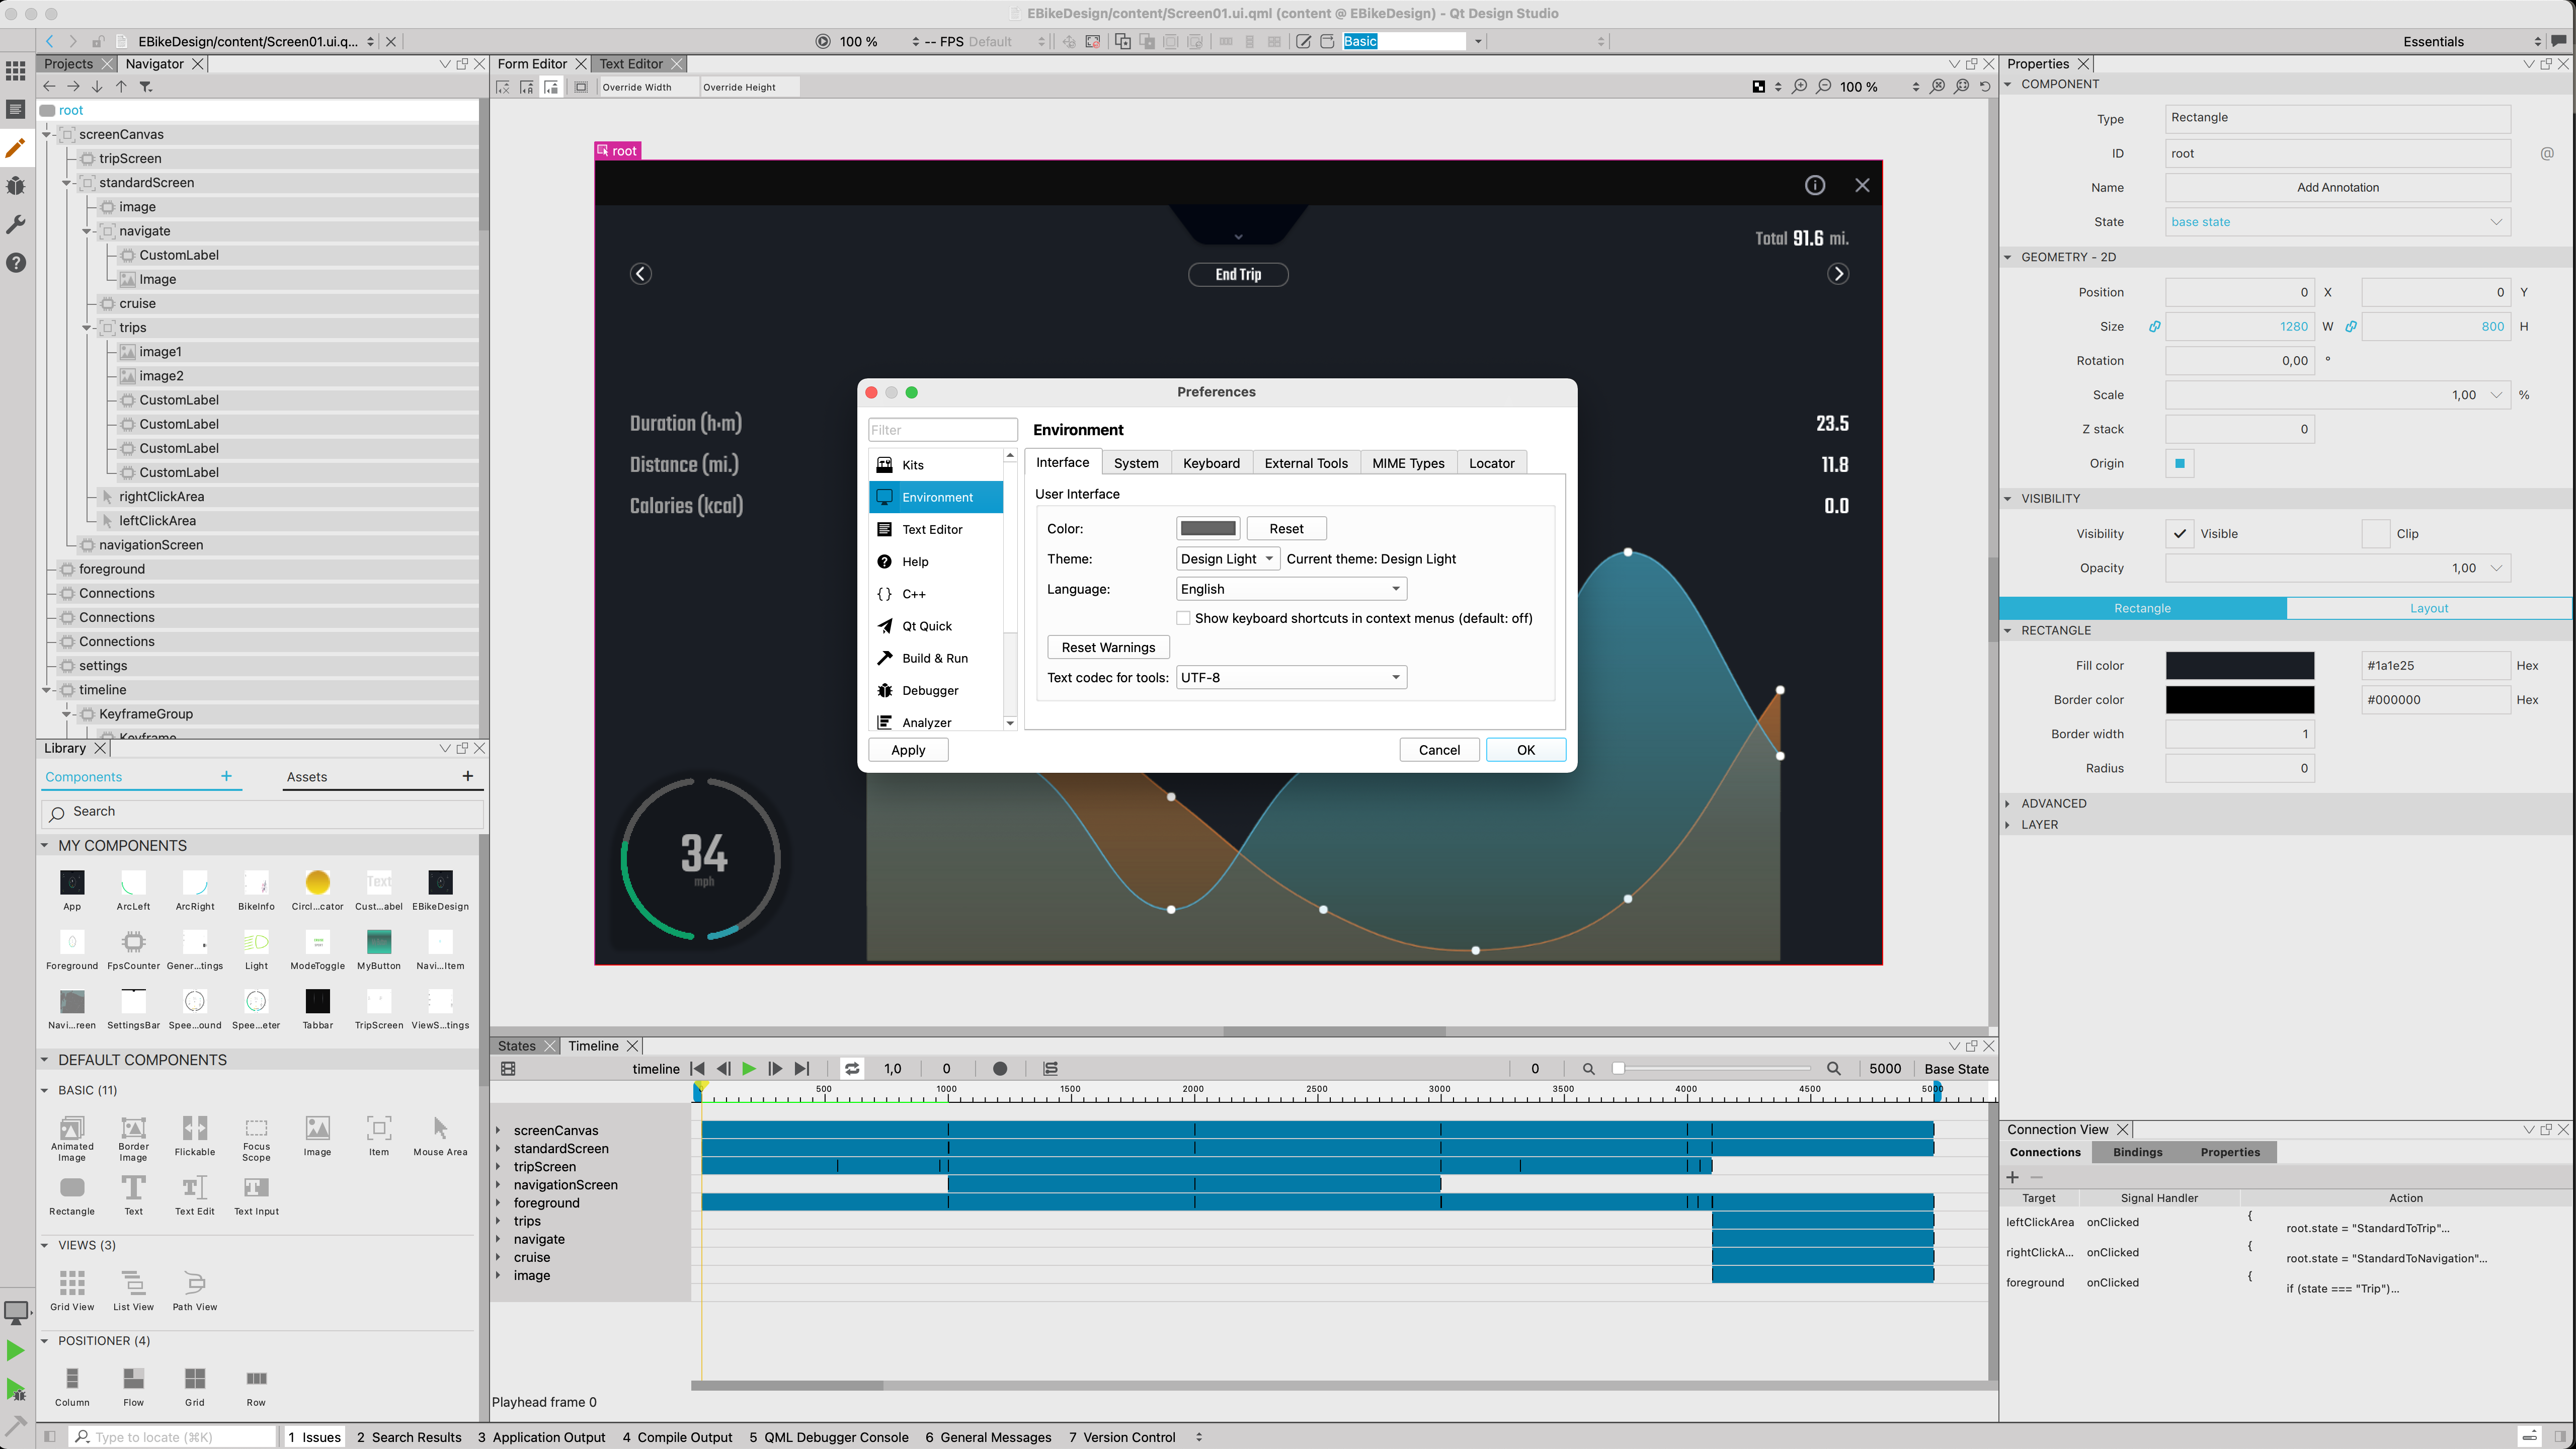
Task: Switch to the Keyboard tab in Preferences
Action: 1211,463
